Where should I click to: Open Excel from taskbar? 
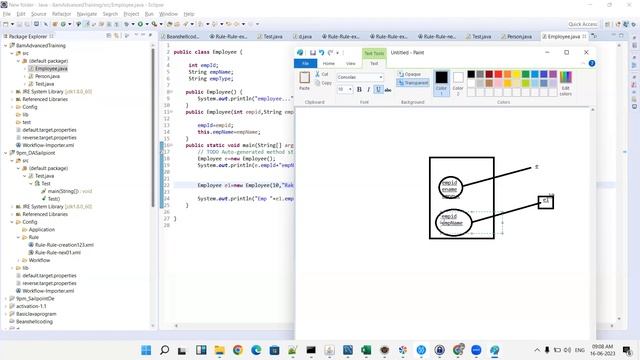(366, 350)
